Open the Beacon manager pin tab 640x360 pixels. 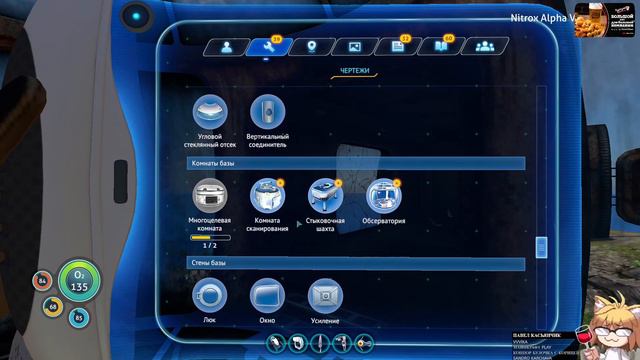312,47
